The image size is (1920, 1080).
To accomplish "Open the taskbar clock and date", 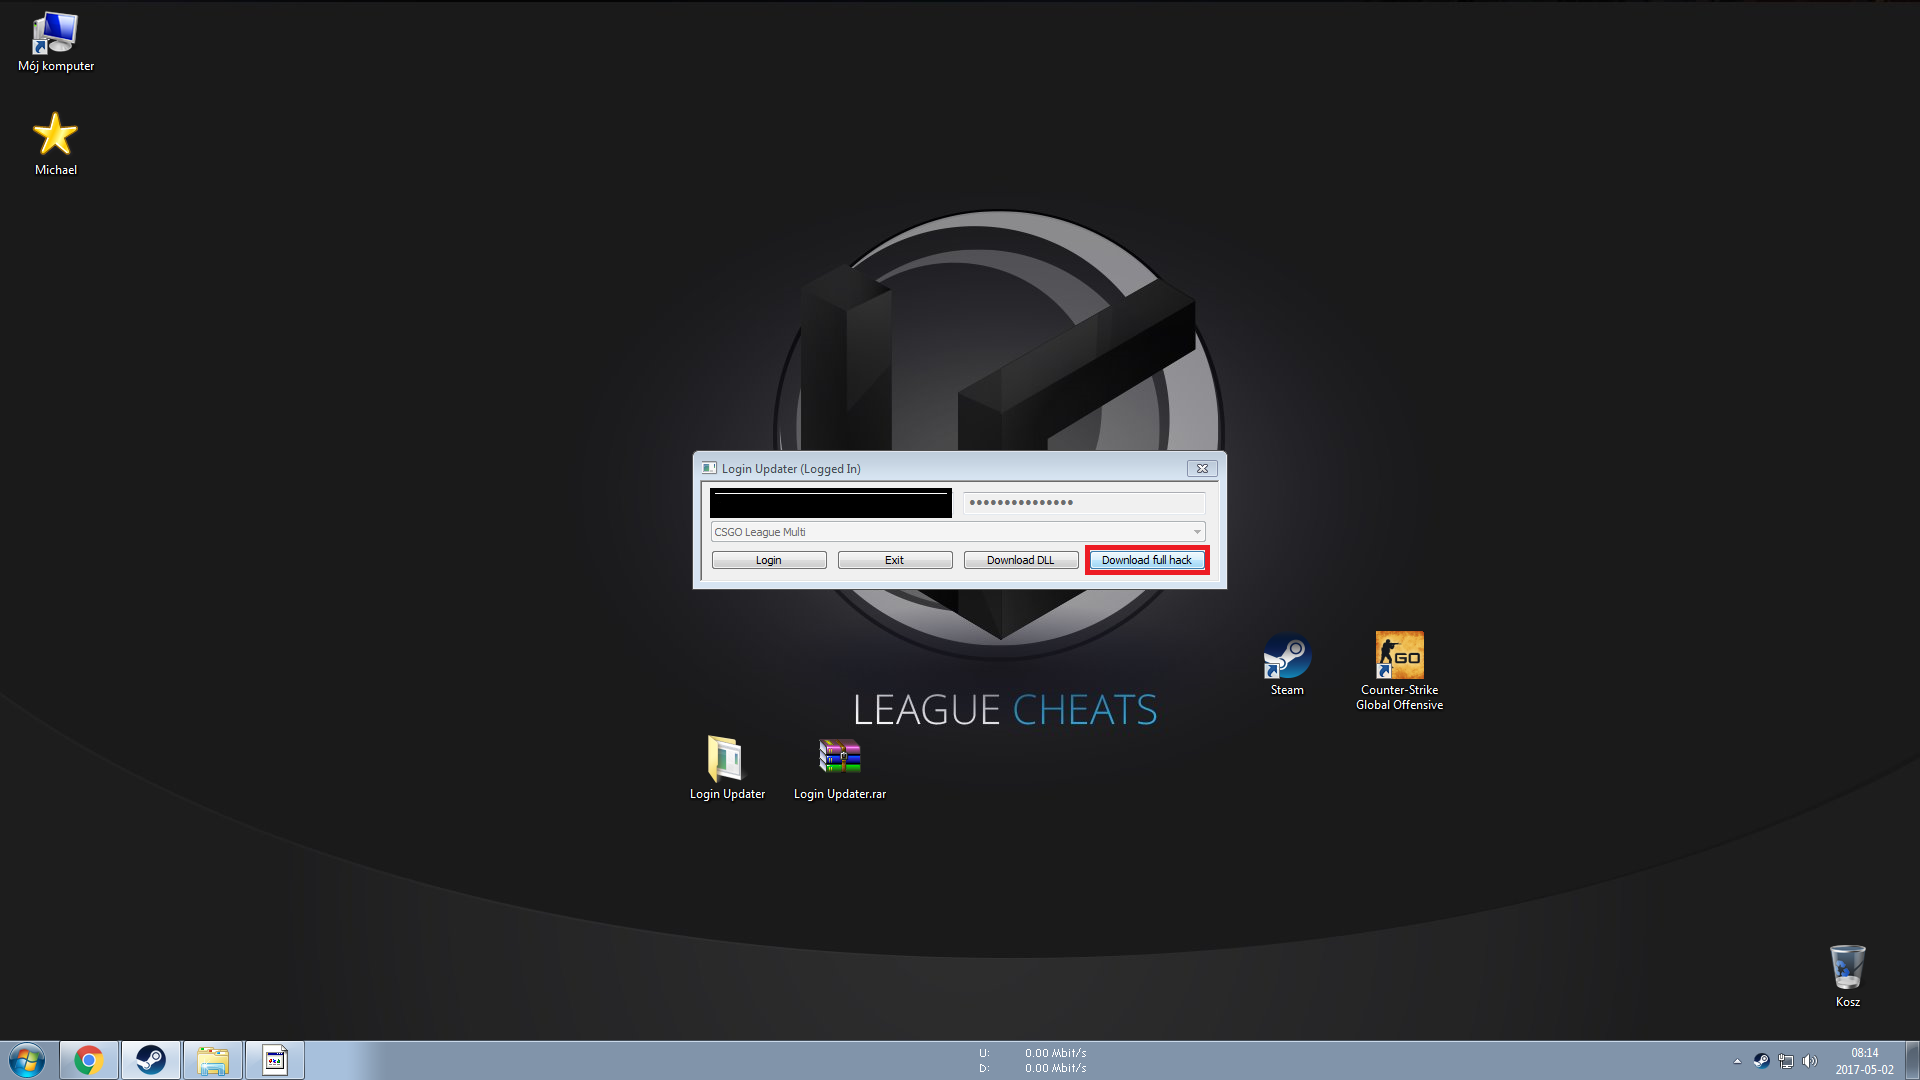I will pos(1864,1061).
